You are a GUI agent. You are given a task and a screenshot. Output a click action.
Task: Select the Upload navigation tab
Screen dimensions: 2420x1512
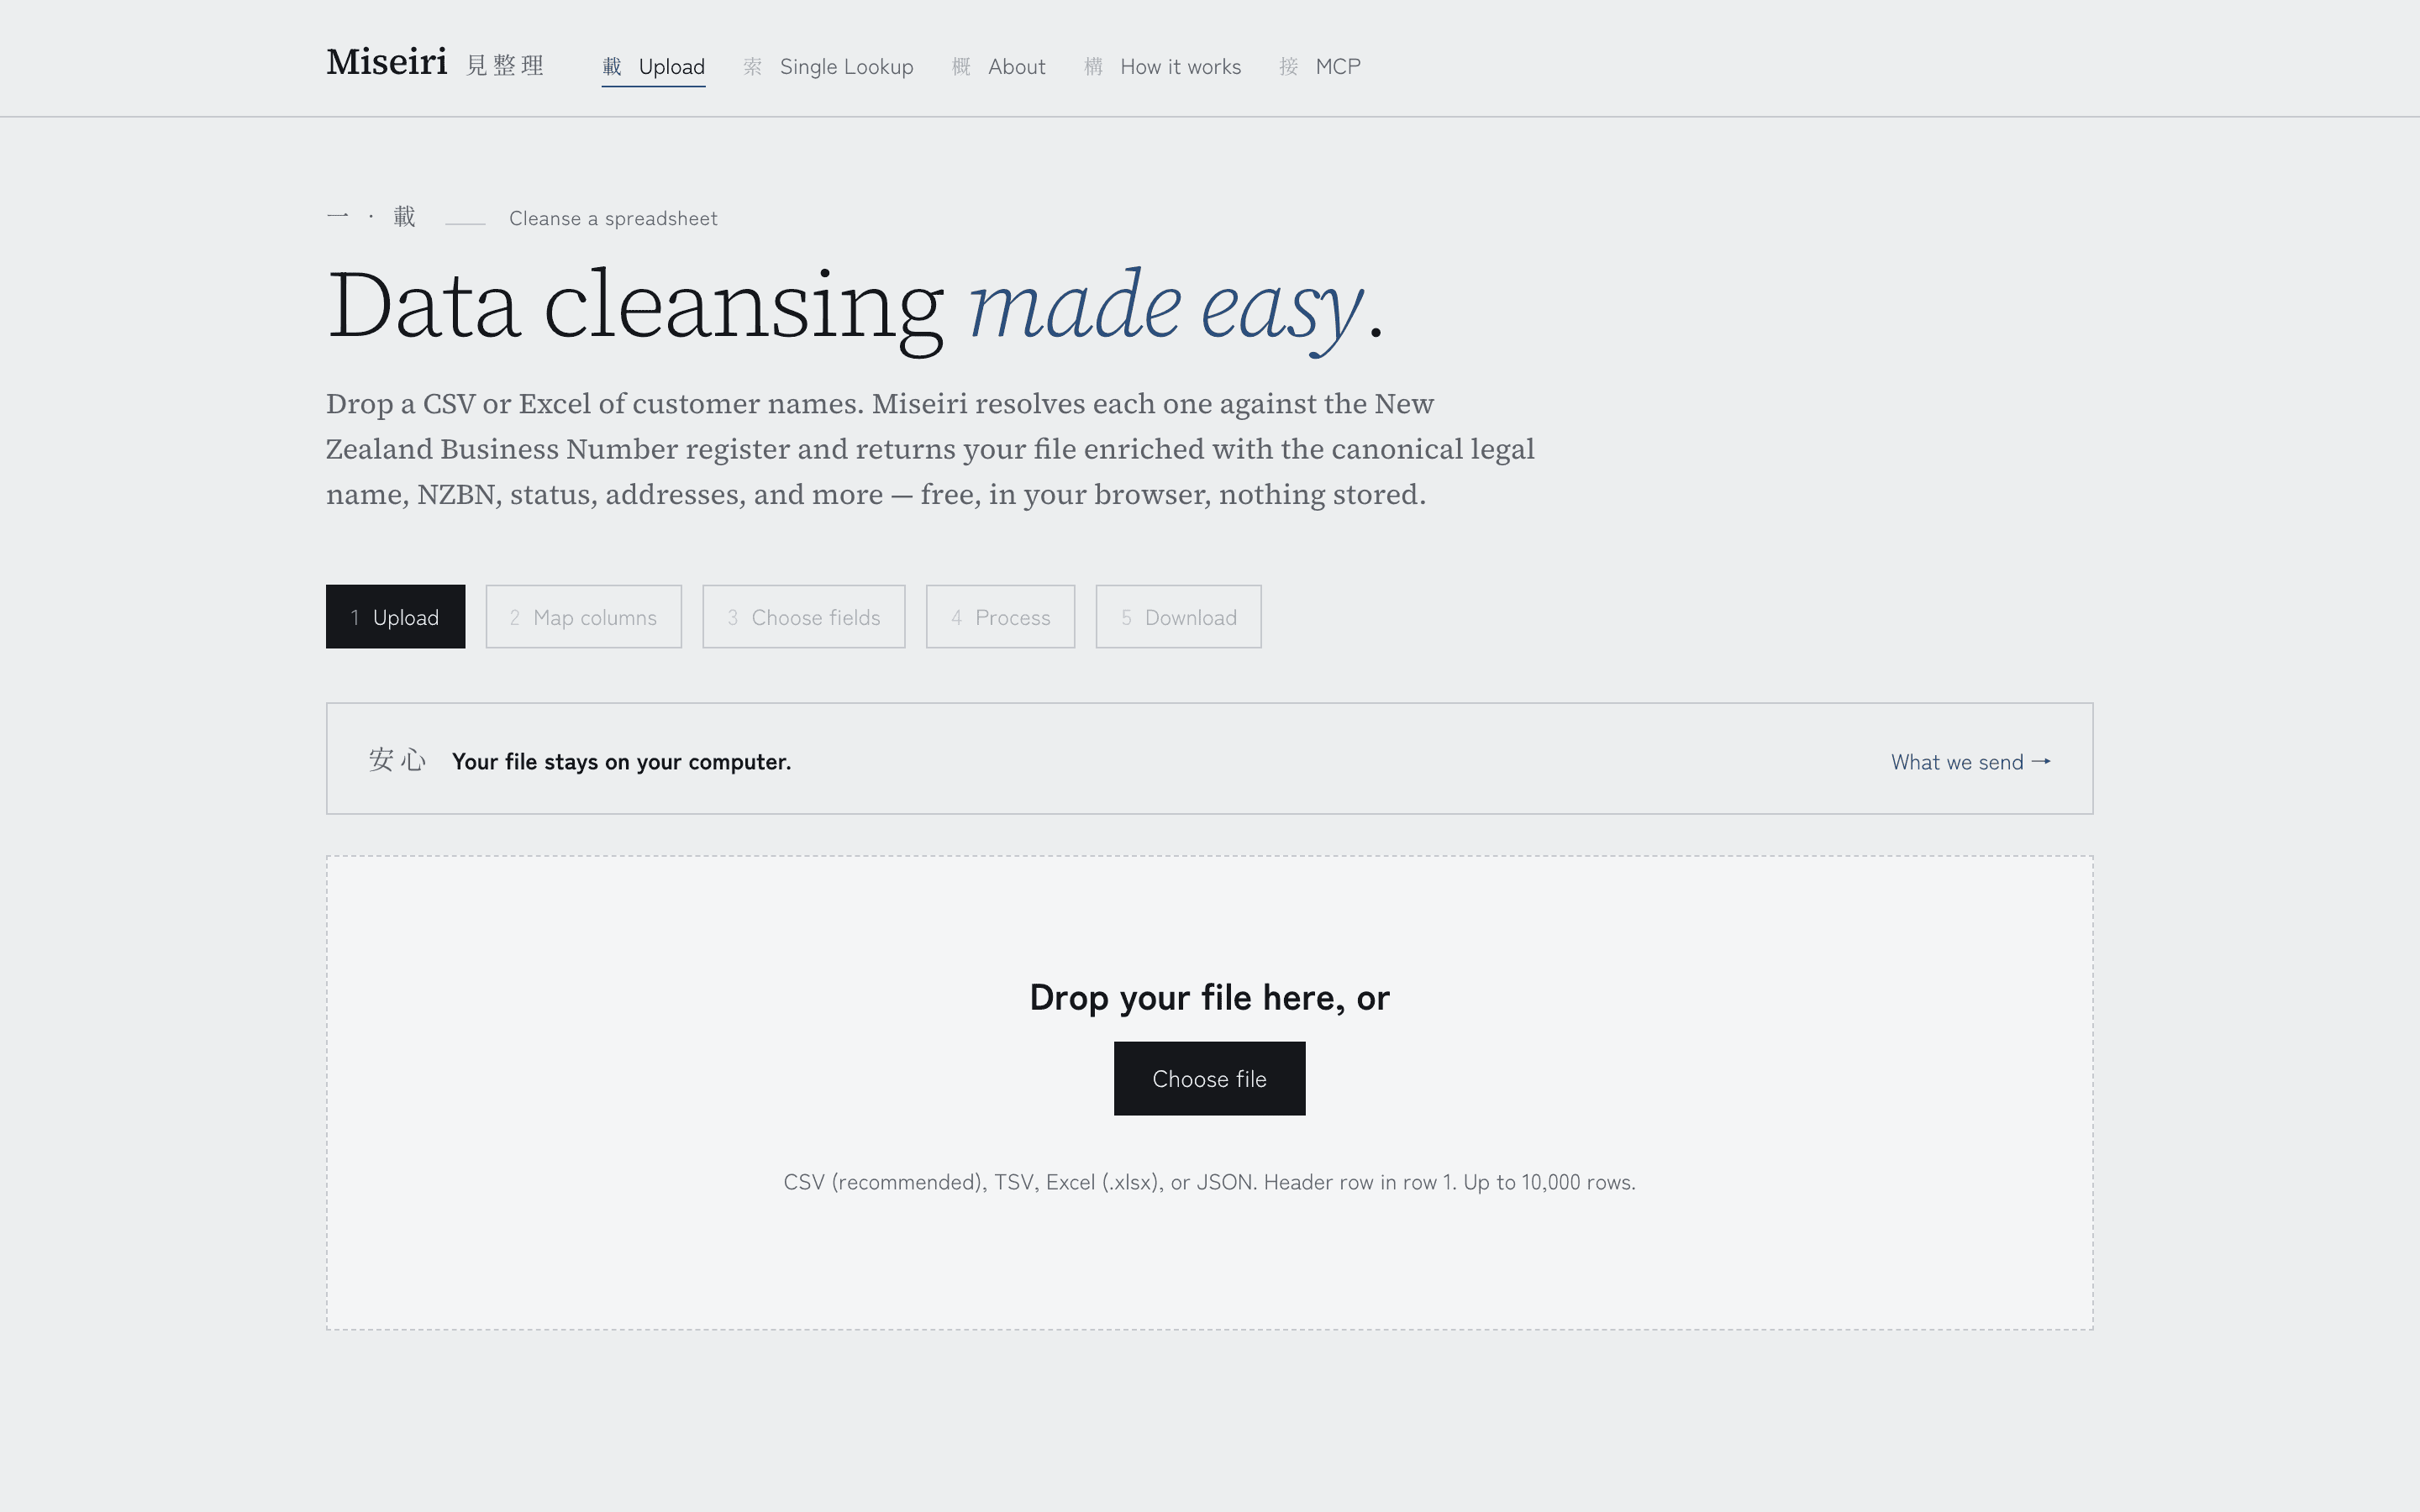click(653, 67)
